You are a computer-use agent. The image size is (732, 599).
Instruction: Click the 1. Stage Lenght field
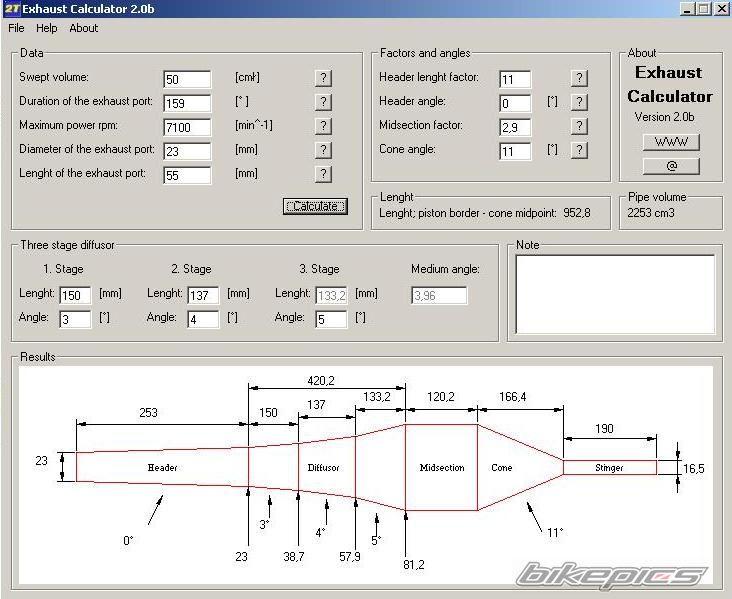tap(75, 295)
